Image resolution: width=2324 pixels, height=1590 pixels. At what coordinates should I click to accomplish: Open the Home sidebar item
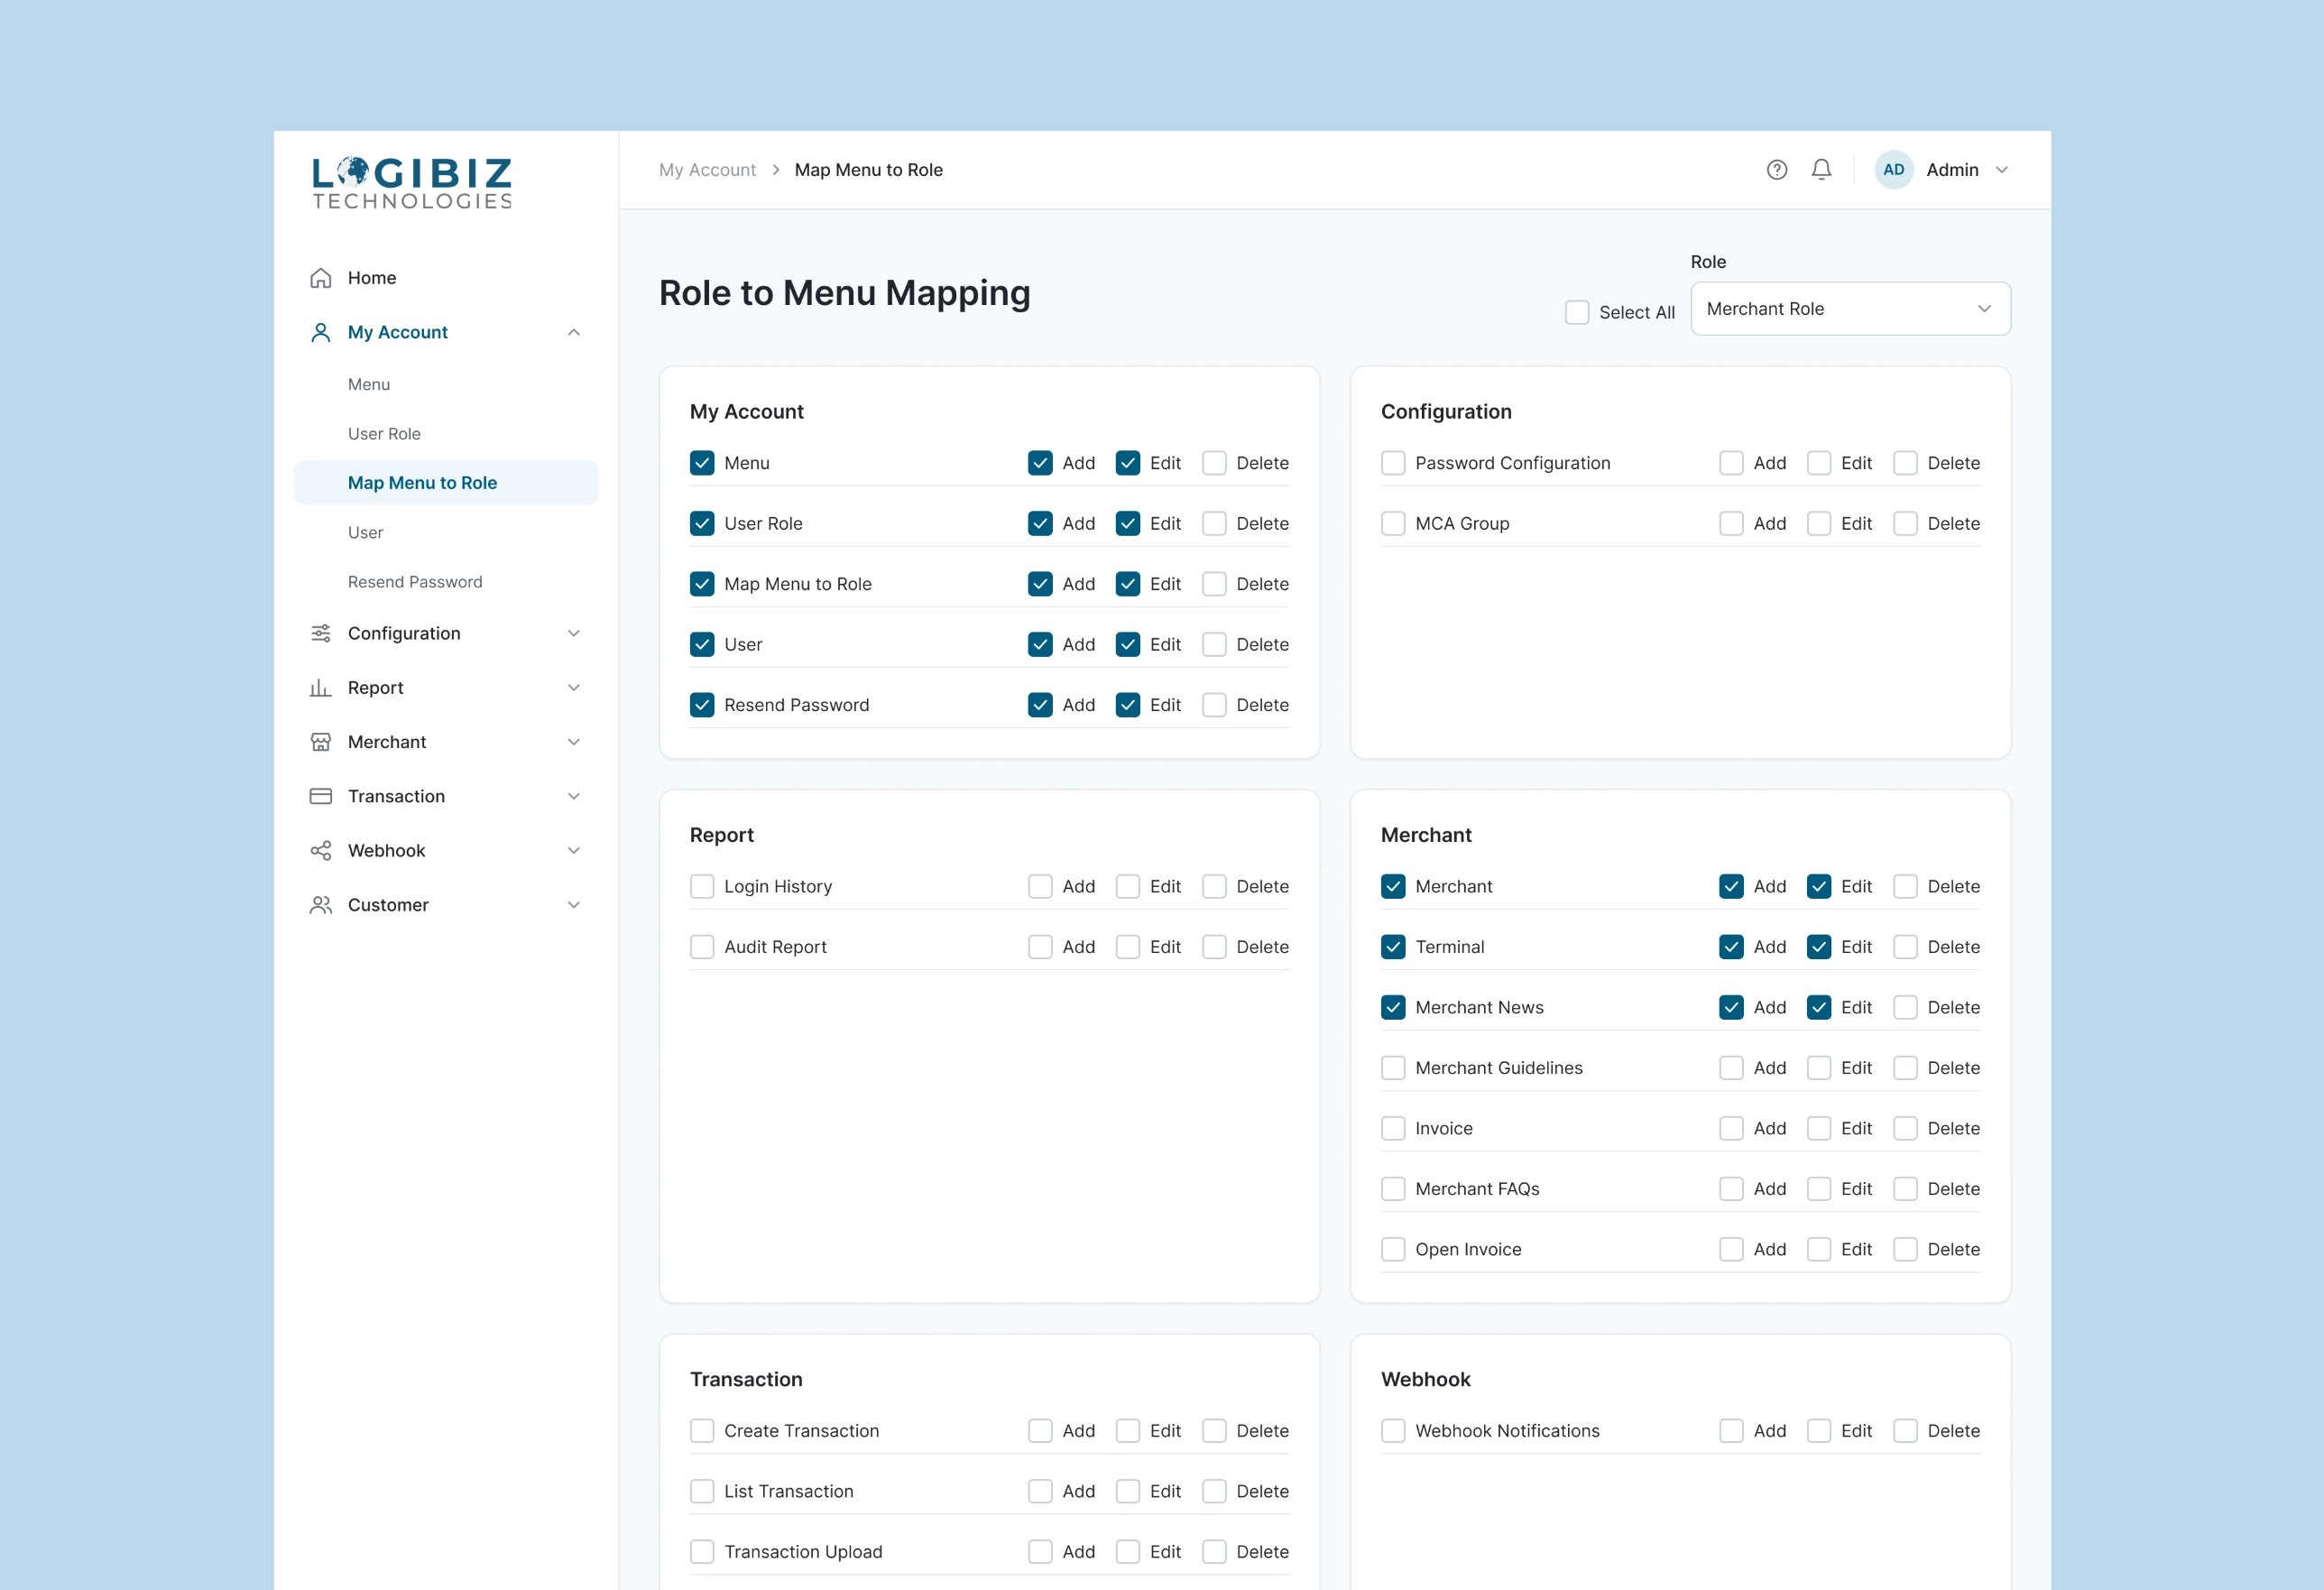(x=446, y=278)
